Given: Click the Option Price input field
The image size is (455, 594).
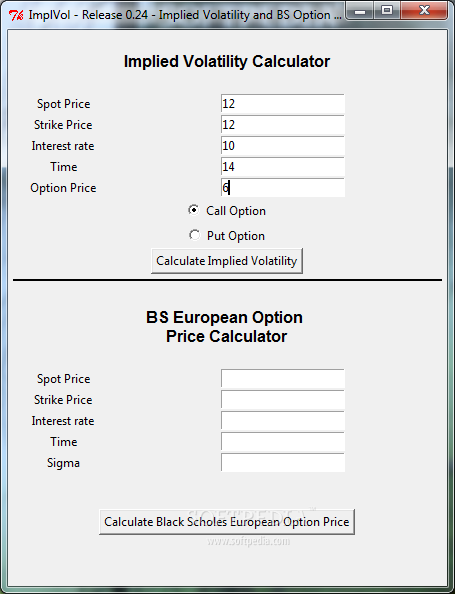Looking at the screenshot, I should click(283, 188).
